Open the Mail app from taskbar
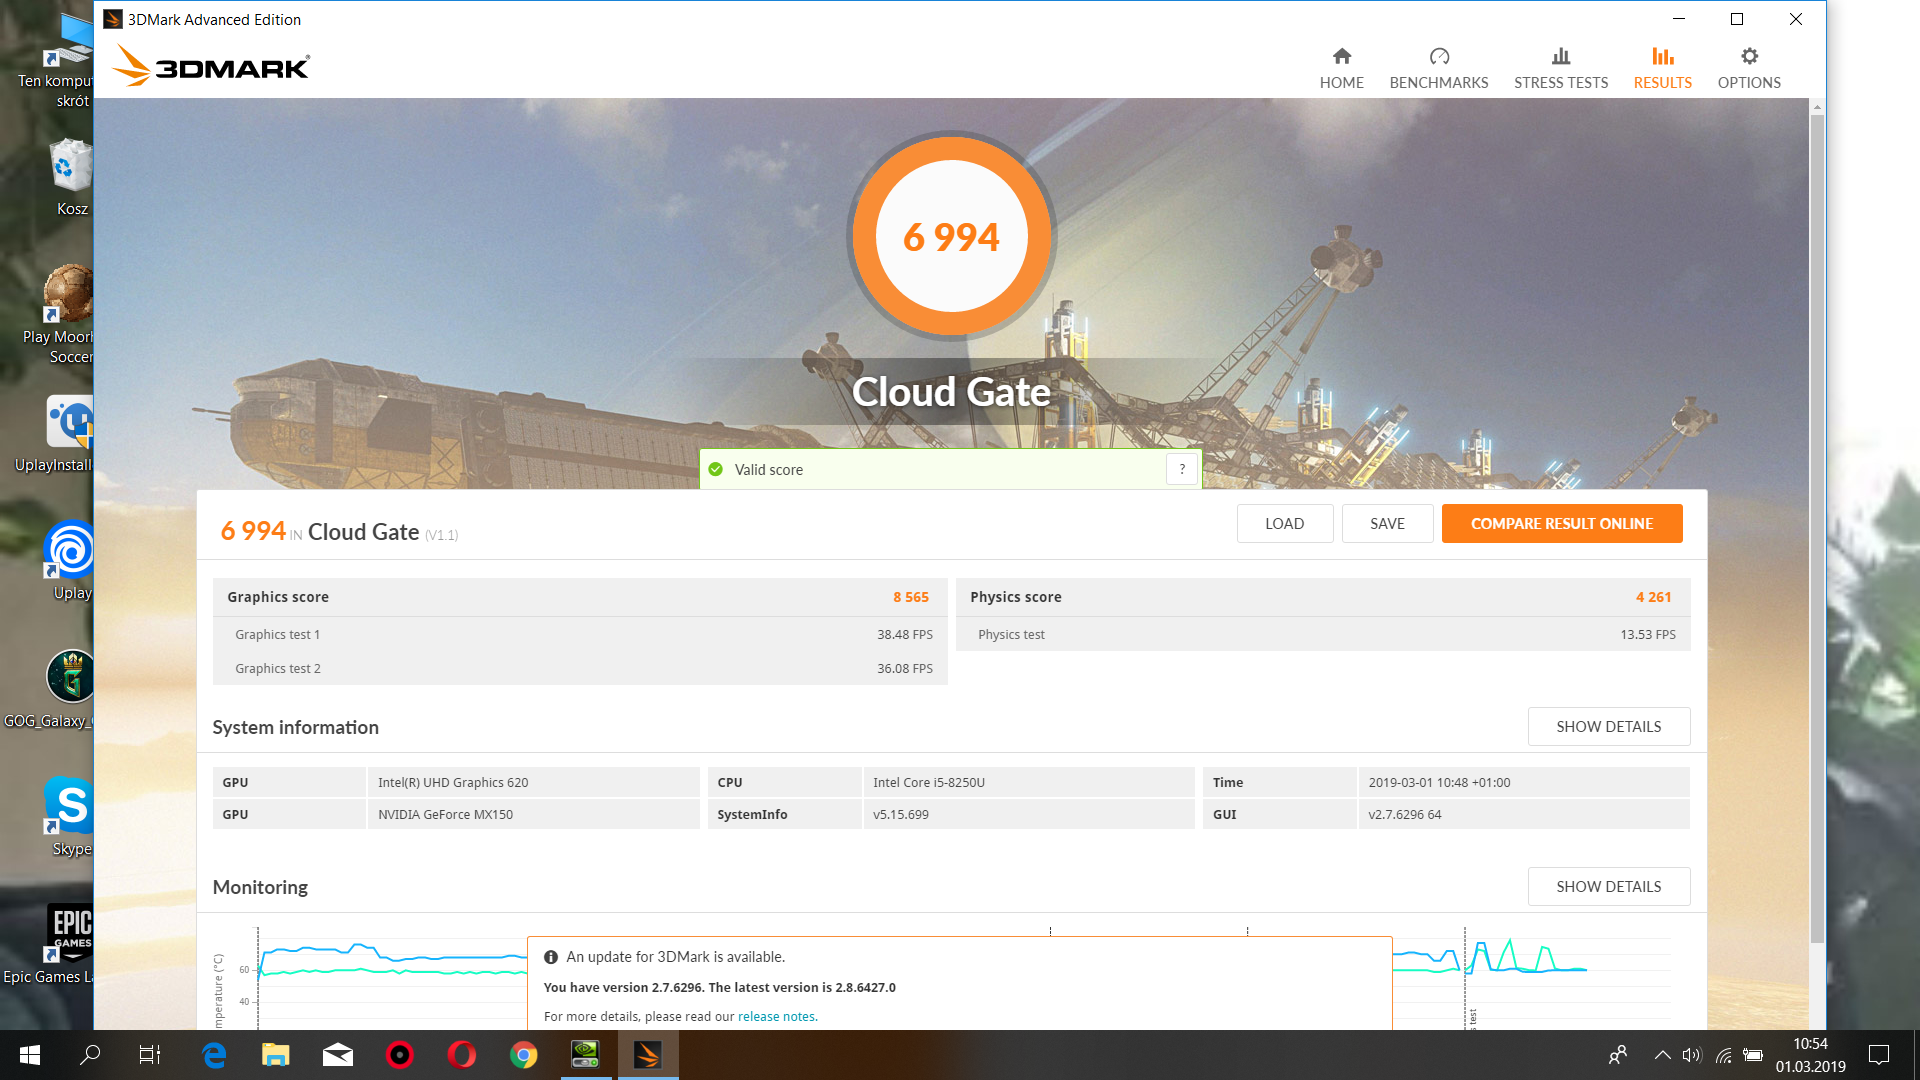 tap(338, 1055)
